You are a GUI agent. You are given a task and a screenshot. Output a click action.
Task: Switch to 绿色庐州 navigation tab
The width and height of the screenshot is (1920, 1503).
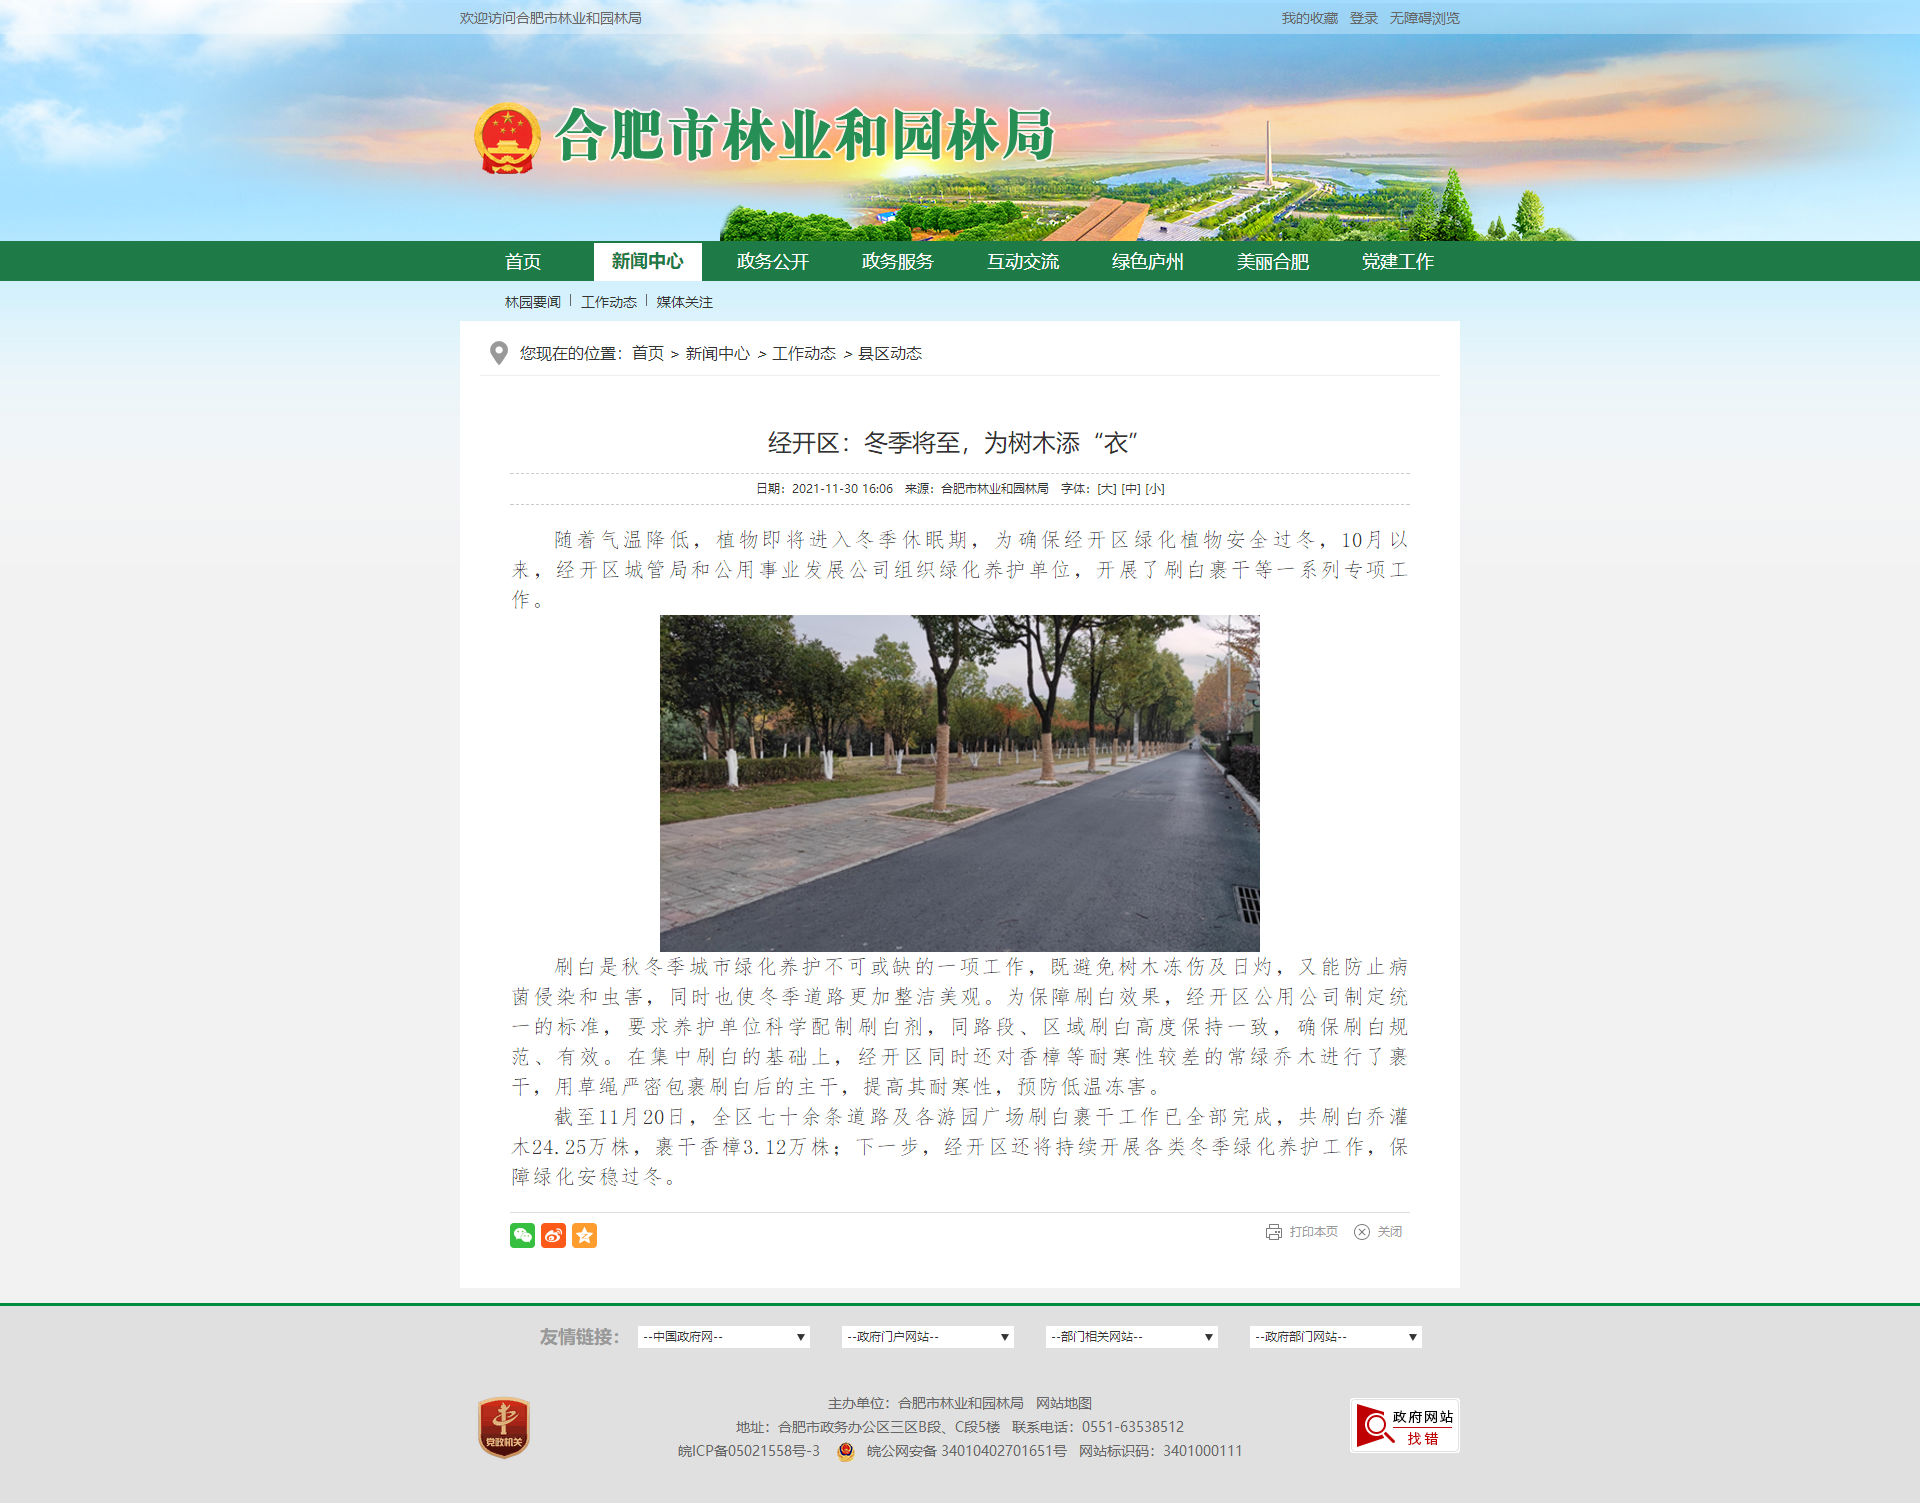pyautogui.click(x=1147, y=261)
